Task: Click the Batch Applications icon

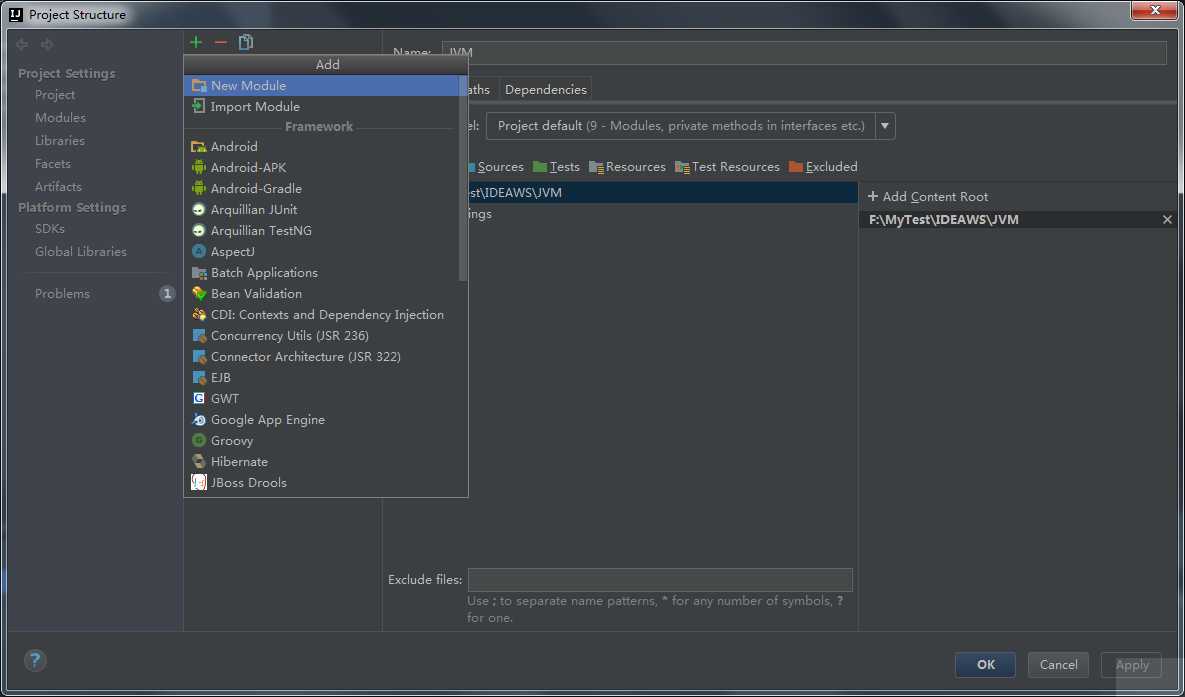Action: [199, 273]
